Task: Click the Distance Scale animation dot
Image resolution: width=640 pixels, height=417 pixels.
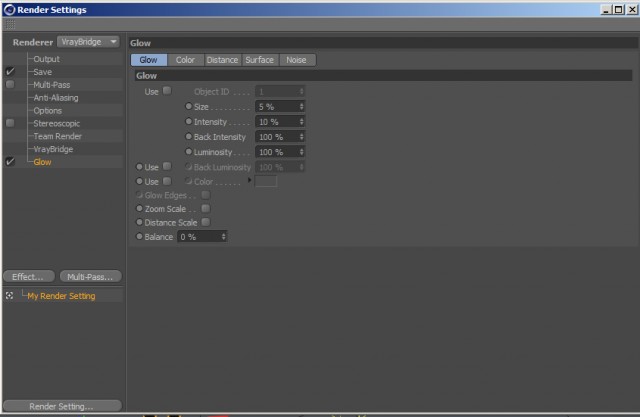Action: (x=139, y=222)
